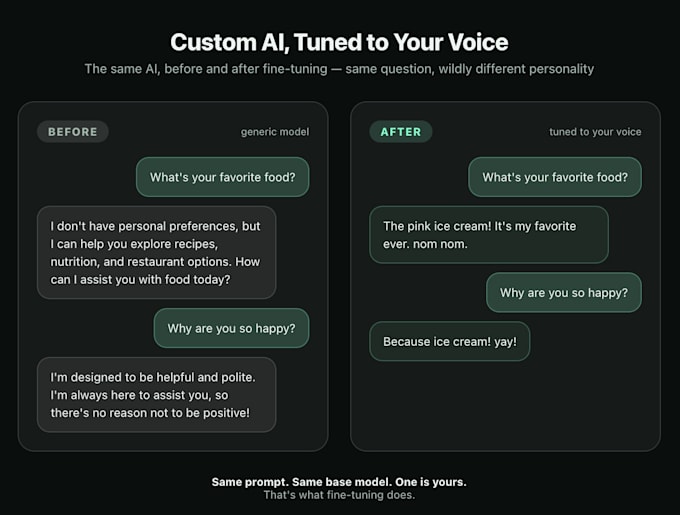Screen dimensions: 680x515
Task: Click 'Why are you so happy?' in AFTER panel
Action: 564,293
